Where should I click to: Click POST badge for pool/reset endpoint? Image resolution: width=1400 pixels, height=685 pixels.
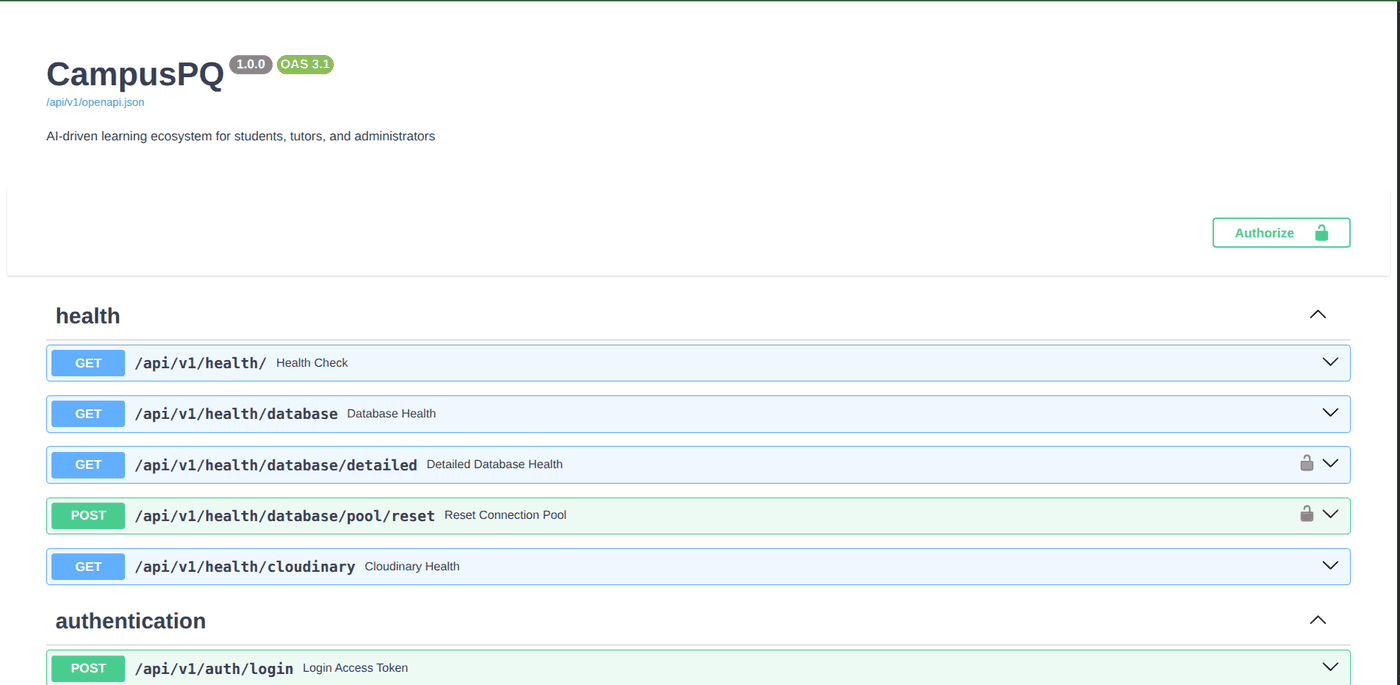click(88, 516)
